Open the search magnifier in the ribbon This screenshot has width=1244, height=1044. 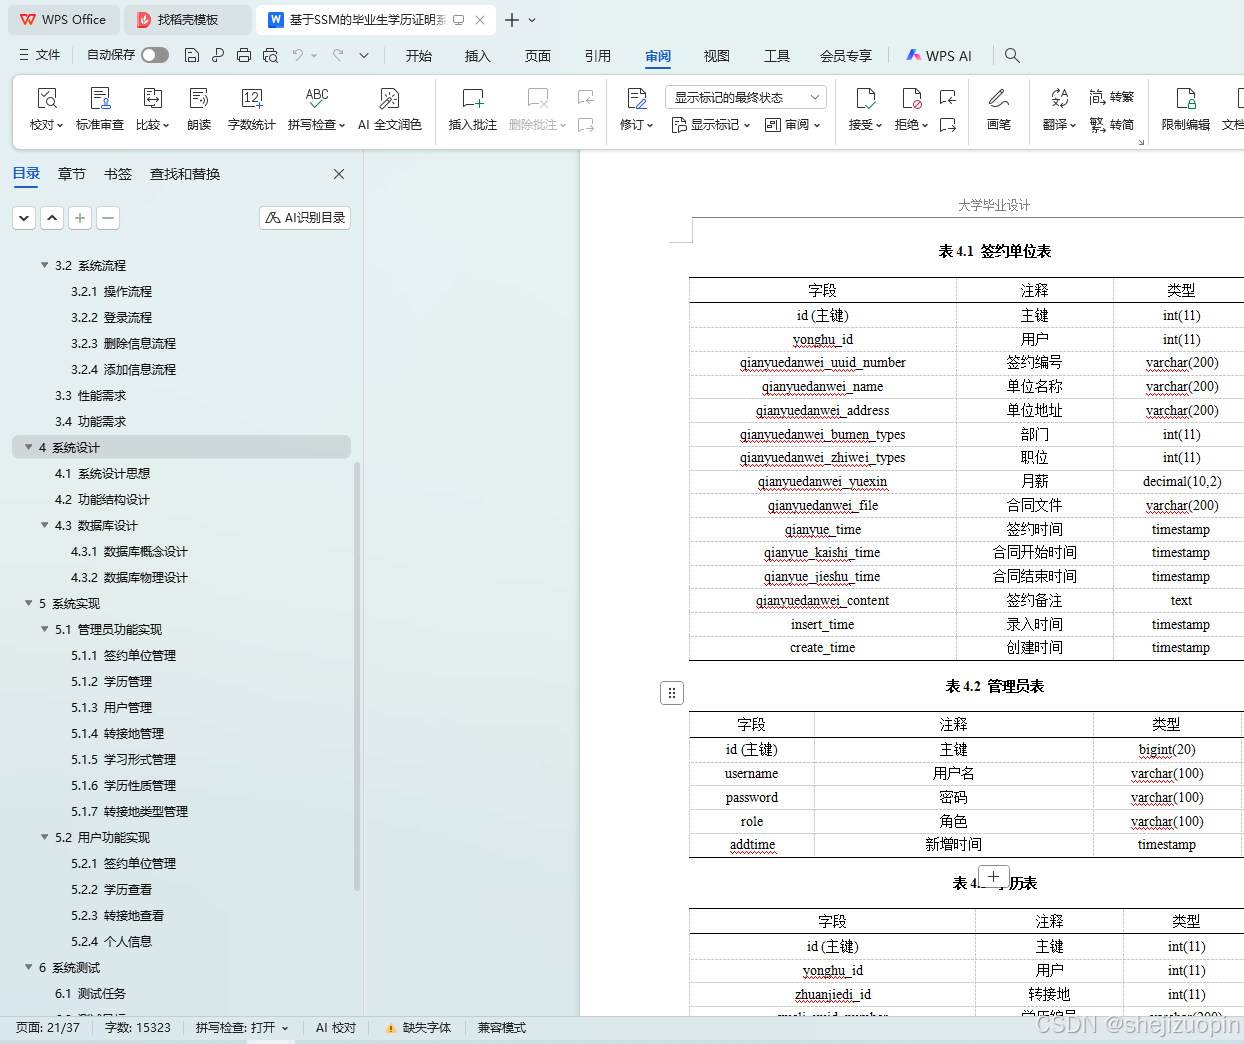1012,56
